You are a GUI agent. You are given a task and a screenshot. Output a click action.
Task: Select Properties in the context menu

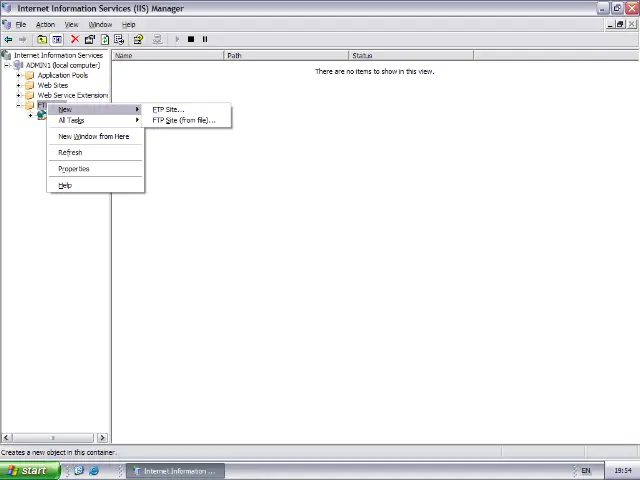[x=96, y=169]
